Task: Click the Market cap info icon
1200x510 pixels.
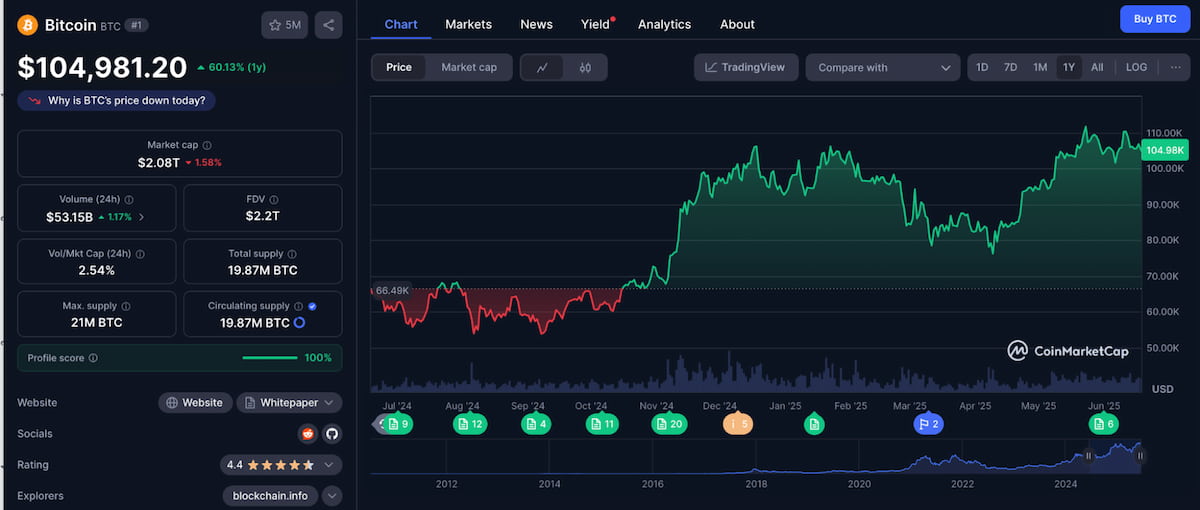Action: tap(208, 145)
